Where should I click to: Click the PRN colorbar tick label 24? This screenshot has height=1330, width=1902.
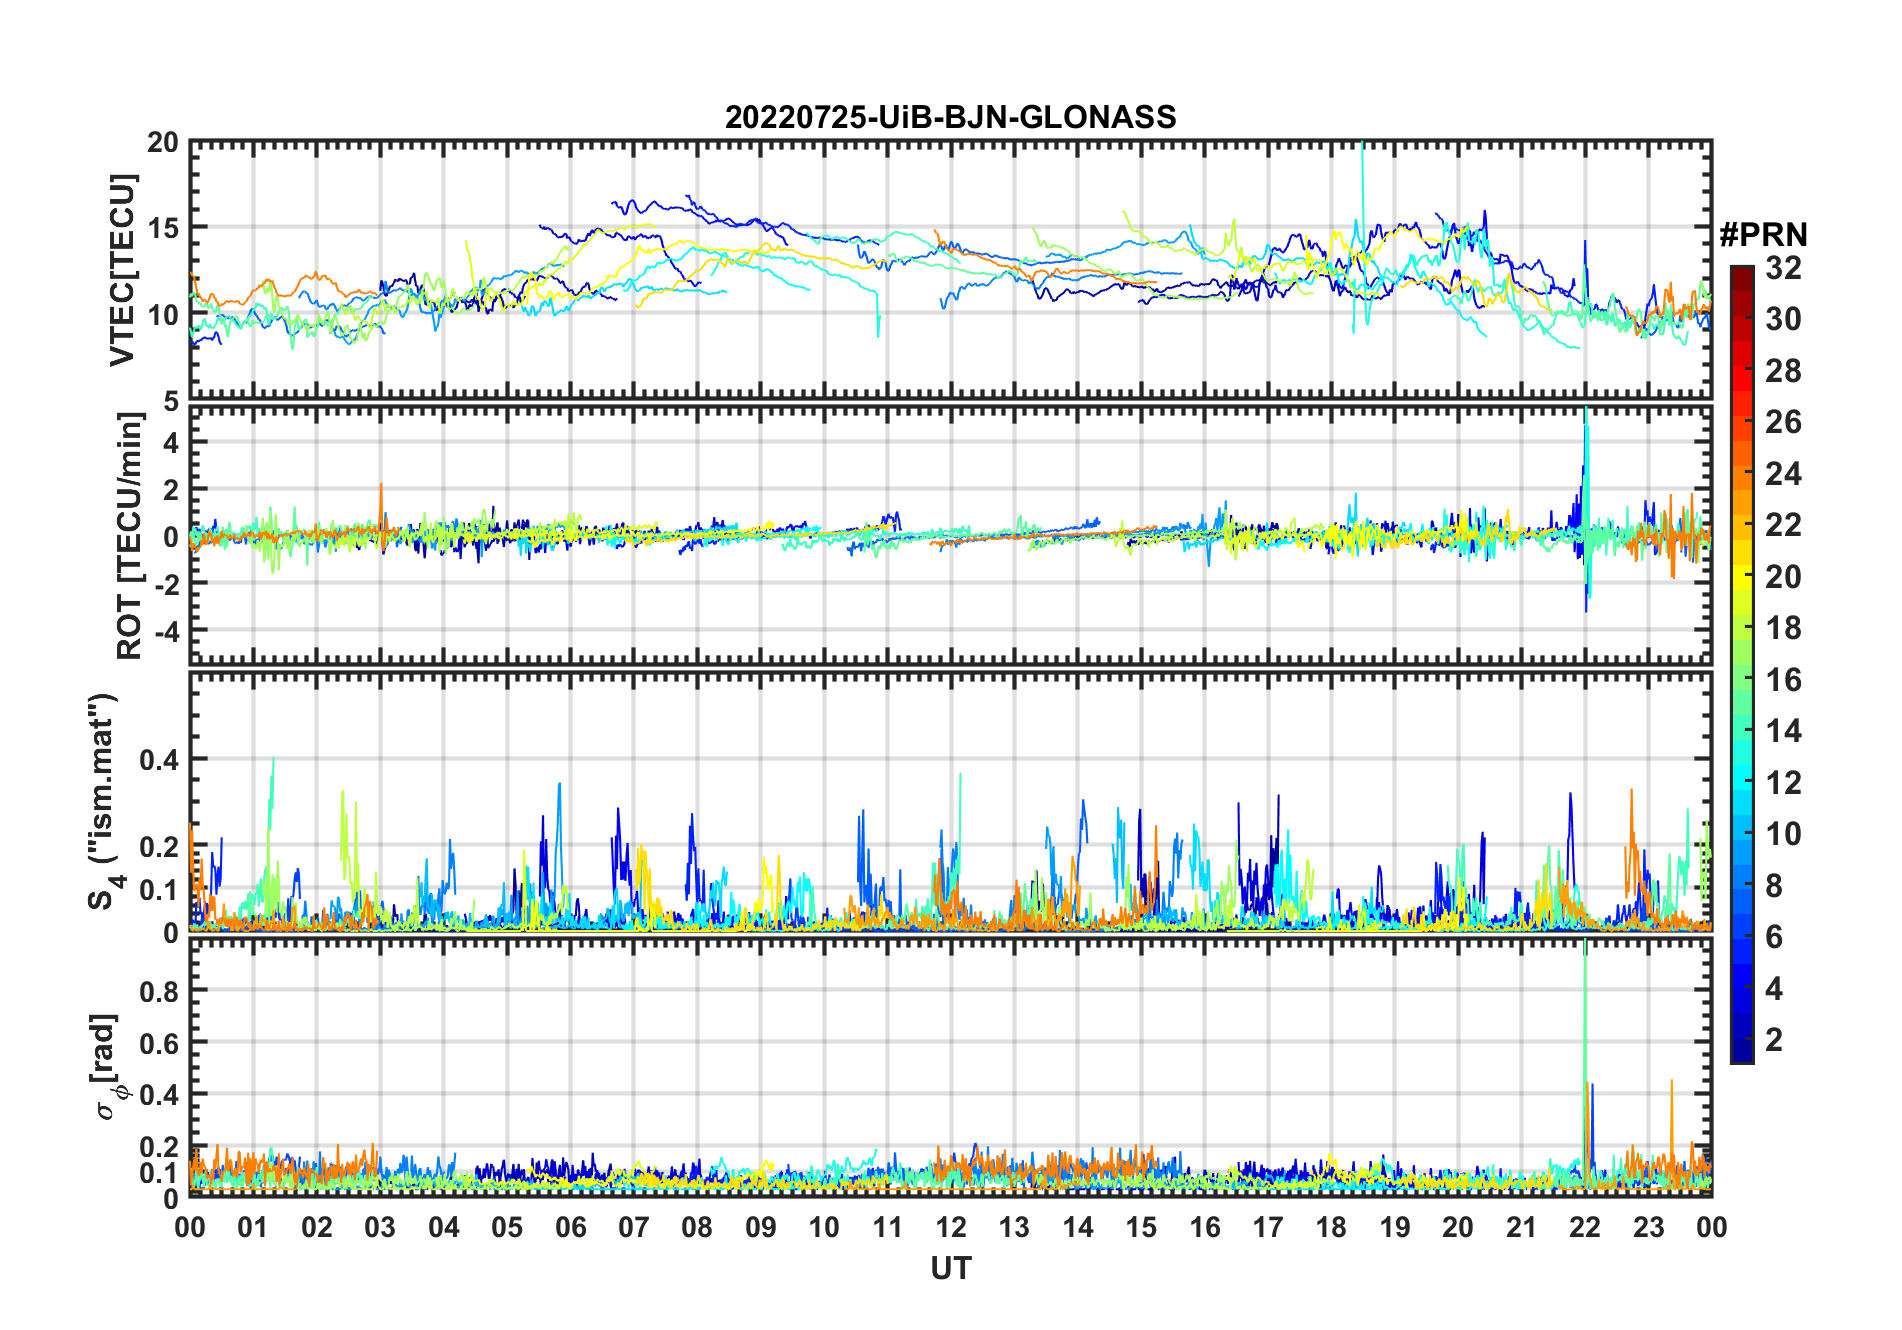(x=1783, y=474)
